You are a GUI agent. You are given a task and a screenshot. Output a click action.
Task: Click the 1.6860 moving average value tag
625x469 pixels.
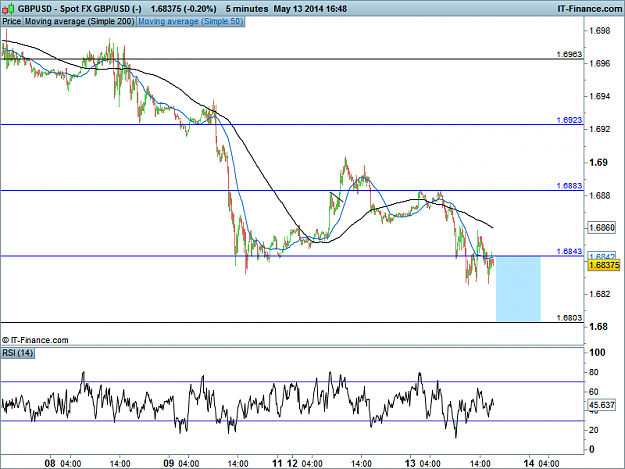(x=602, y=228)
